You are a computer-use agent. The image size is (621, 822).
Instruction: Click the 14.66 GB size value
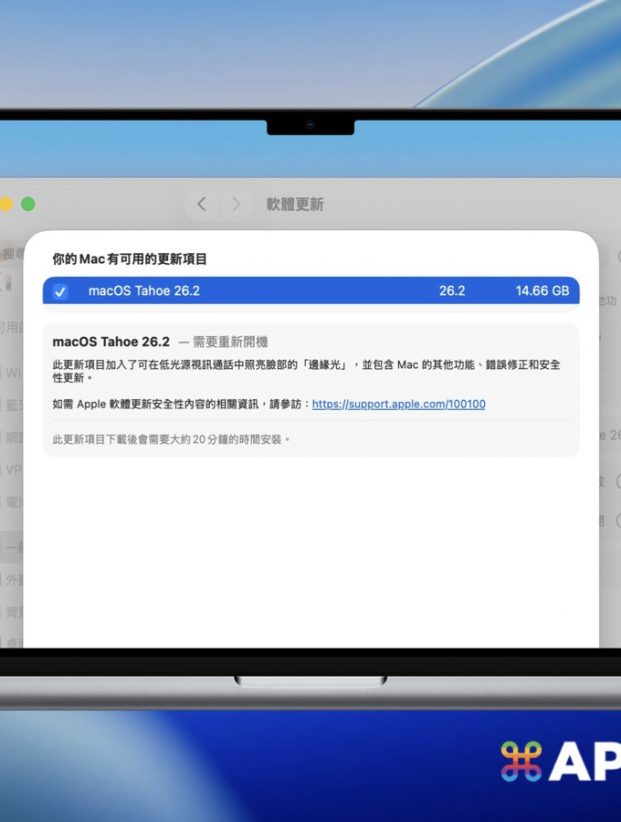542,291
